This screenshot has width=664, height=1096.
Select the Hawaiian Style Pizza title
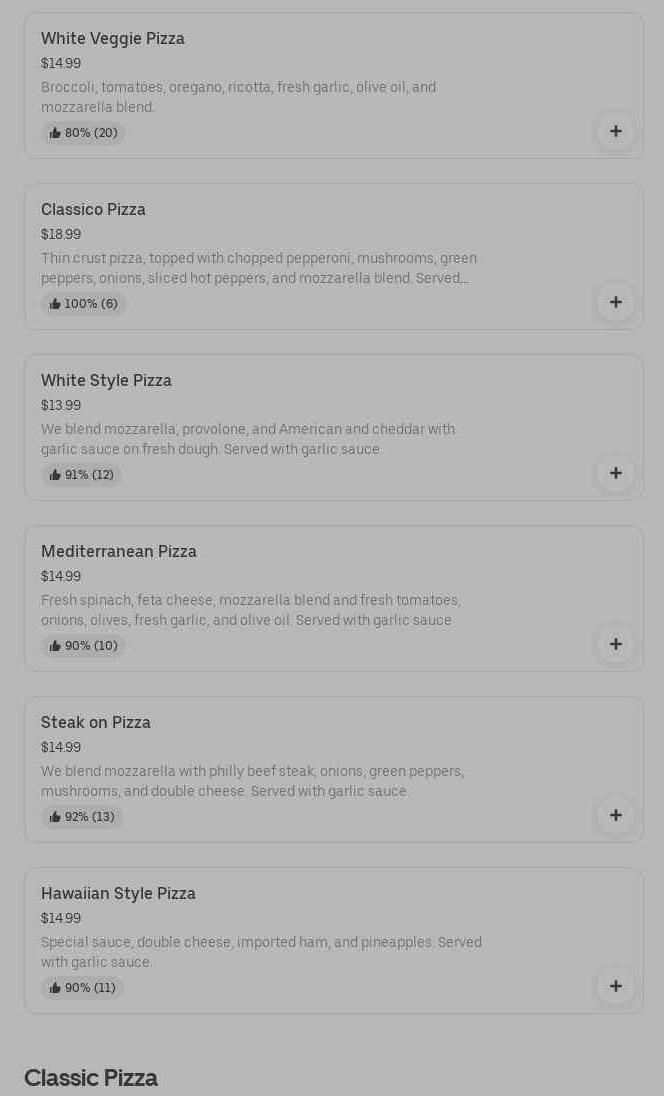(118, 894)
